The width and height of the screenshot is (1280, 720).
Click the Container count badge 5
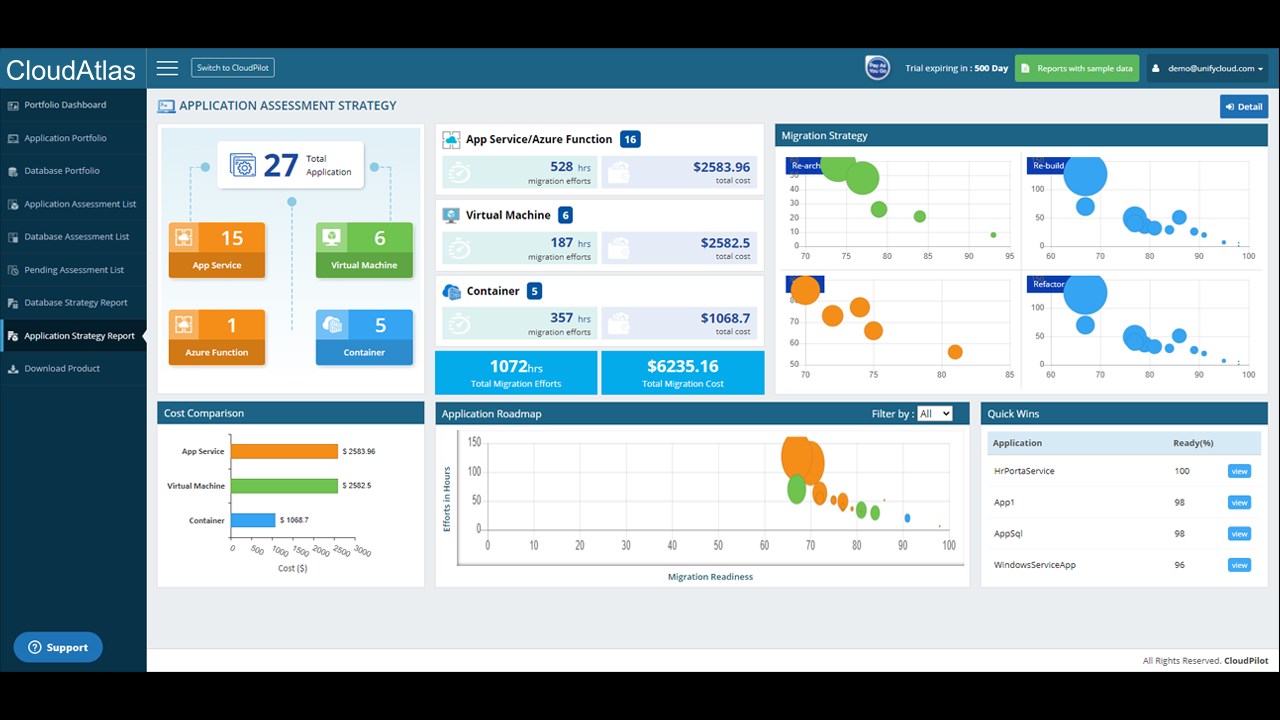pos(535,291)
